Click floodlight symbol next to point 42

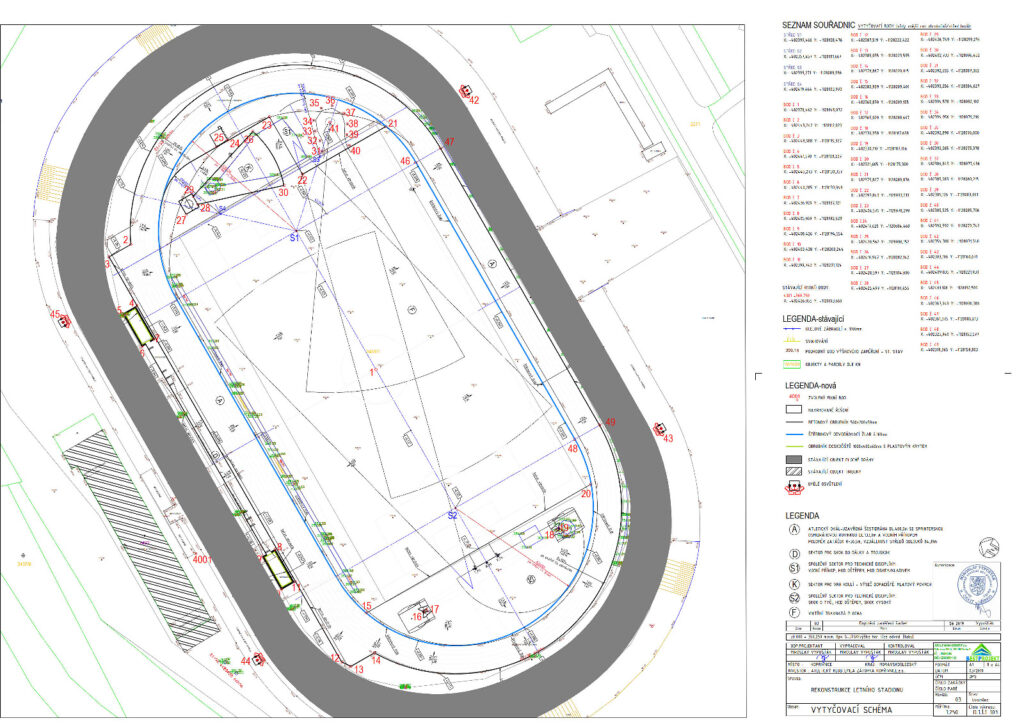coord(465,91)
